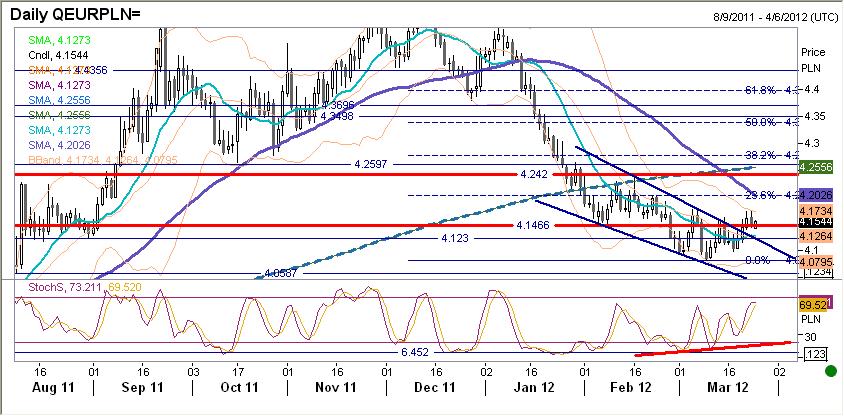
Task: Click the Sep 11 month label
Action: pos(143,386)
